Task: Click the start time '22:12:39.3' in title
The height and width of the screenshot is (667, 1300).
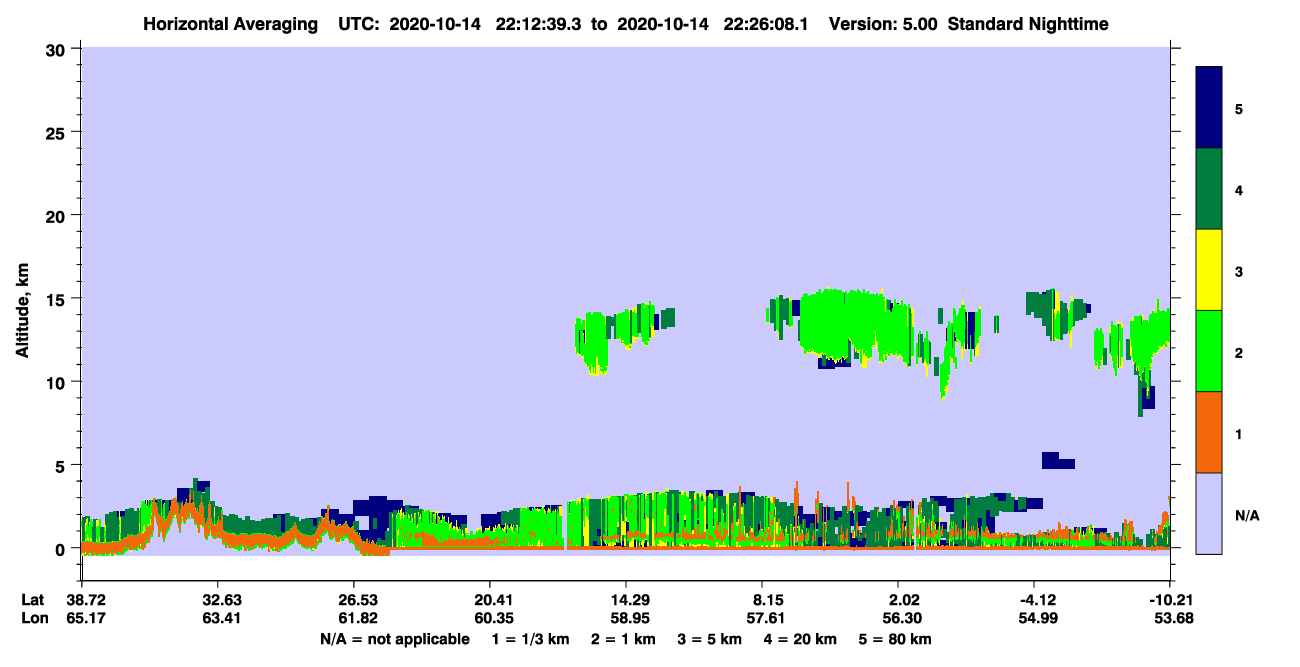Action: (539, 23)
